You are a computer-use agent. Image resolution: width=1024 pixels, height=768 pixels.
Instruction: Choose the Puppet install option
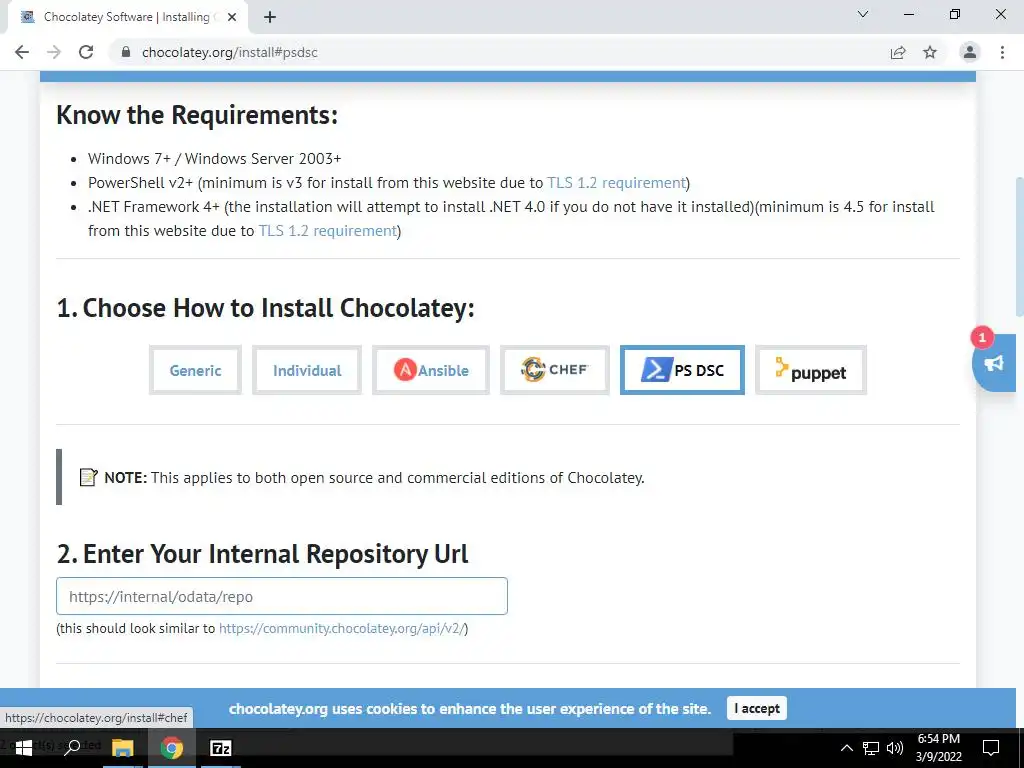(x=811, y=370)
